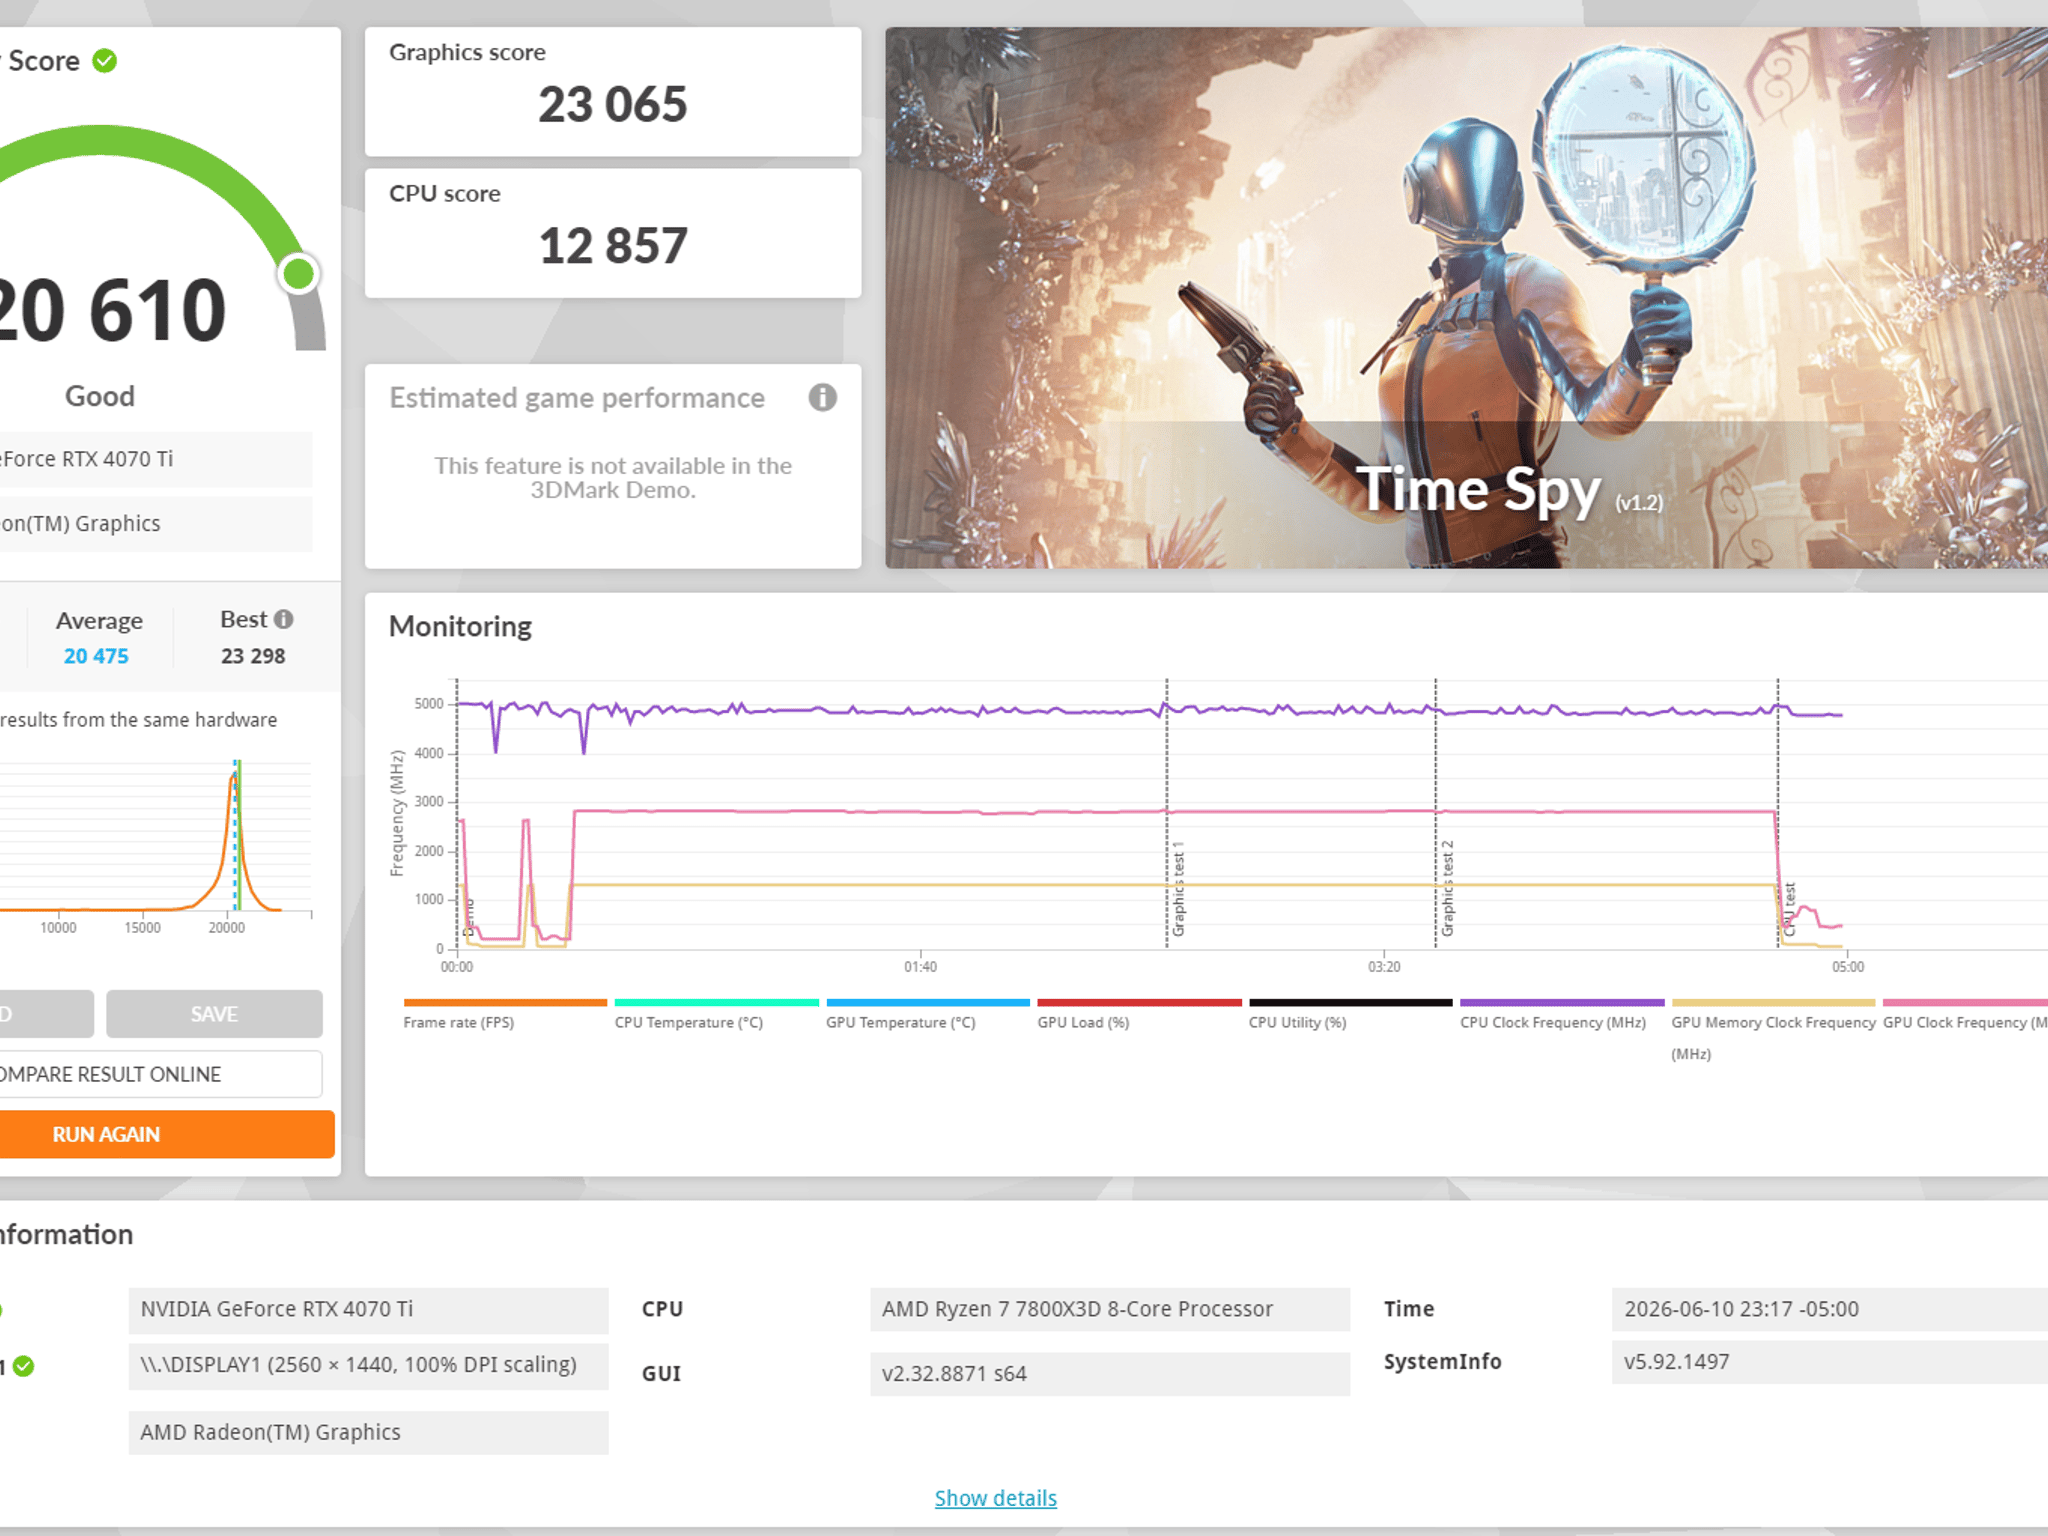
Task: Click the Time Spy benchmark banner image
Action: (x=1466, y=298)
